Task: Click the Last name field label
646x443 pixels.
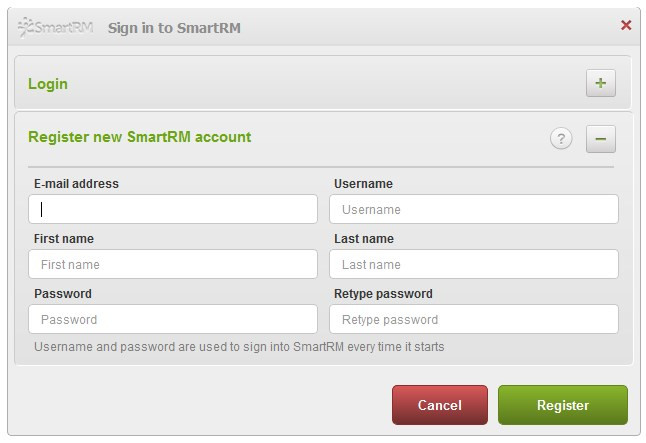Action: 364,239
